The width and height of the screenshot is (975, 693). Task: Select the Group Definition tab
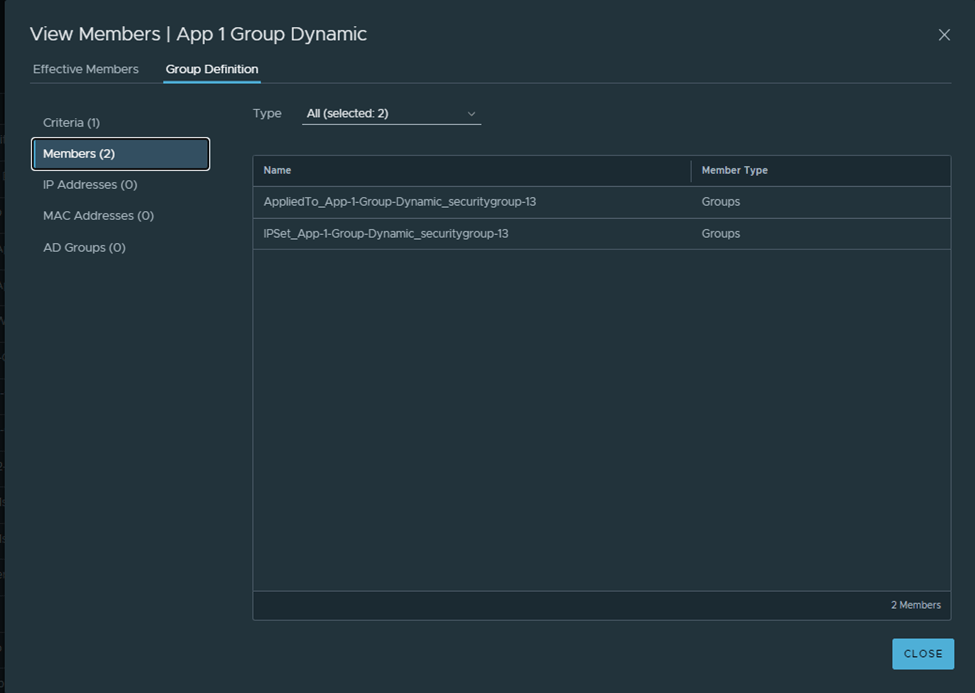[x=212, y=69]
